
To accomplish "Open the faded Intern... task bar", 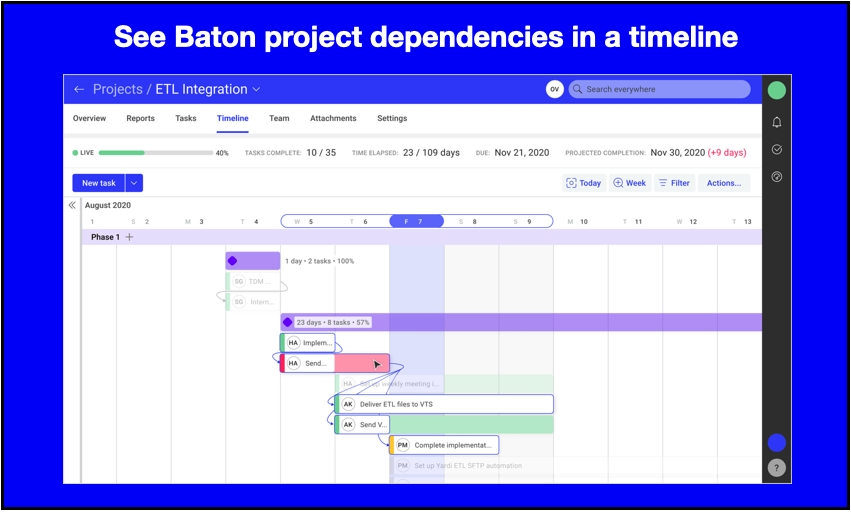I will tap(253, 302).
